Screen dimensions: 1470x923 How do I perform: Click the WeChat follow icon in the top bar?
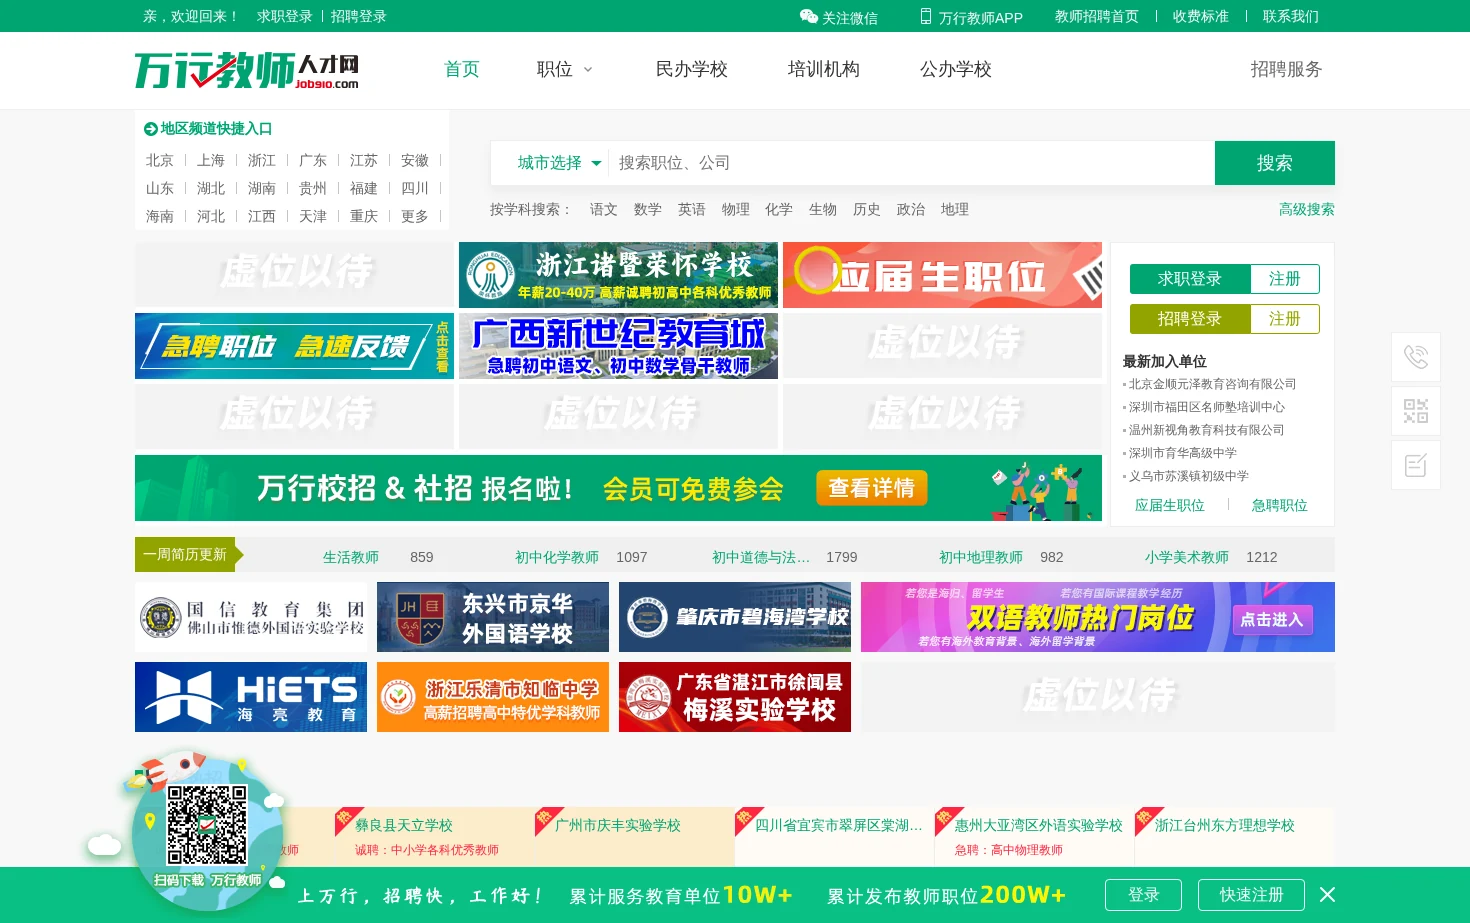click(x=808, y=16)
